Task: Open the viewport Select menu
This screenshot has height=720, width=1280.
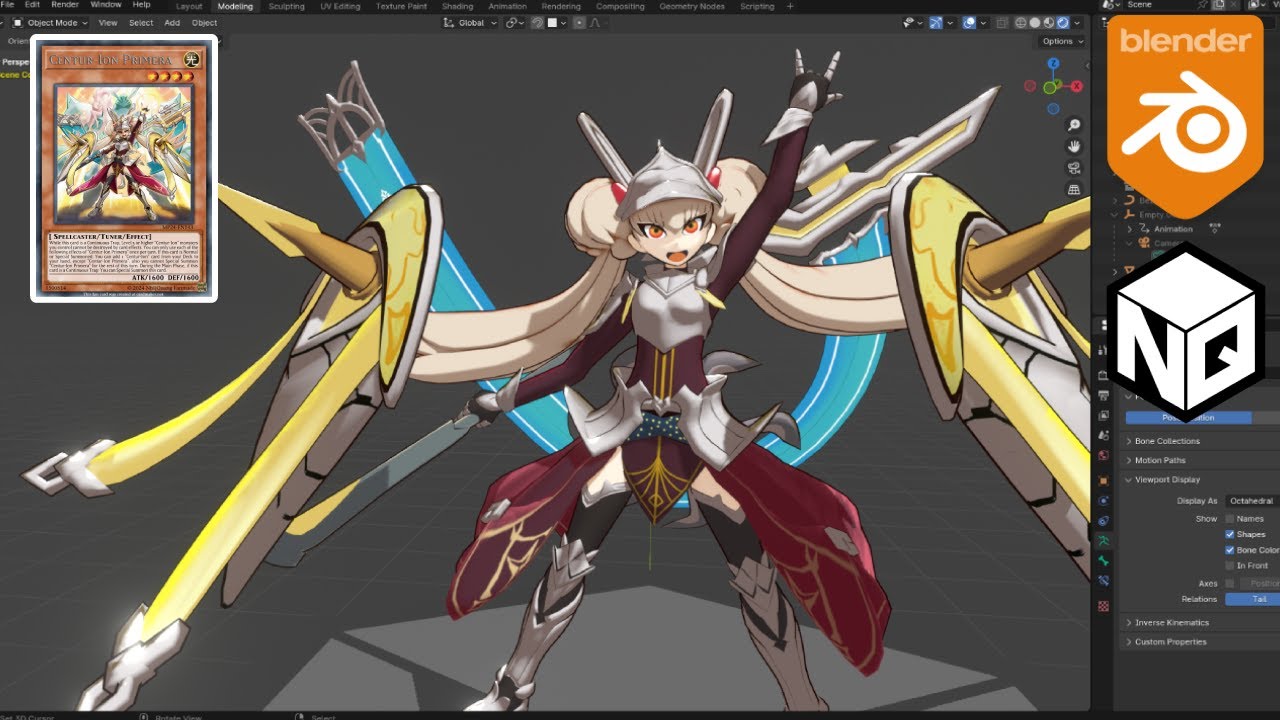Action: tap(141, 22)
